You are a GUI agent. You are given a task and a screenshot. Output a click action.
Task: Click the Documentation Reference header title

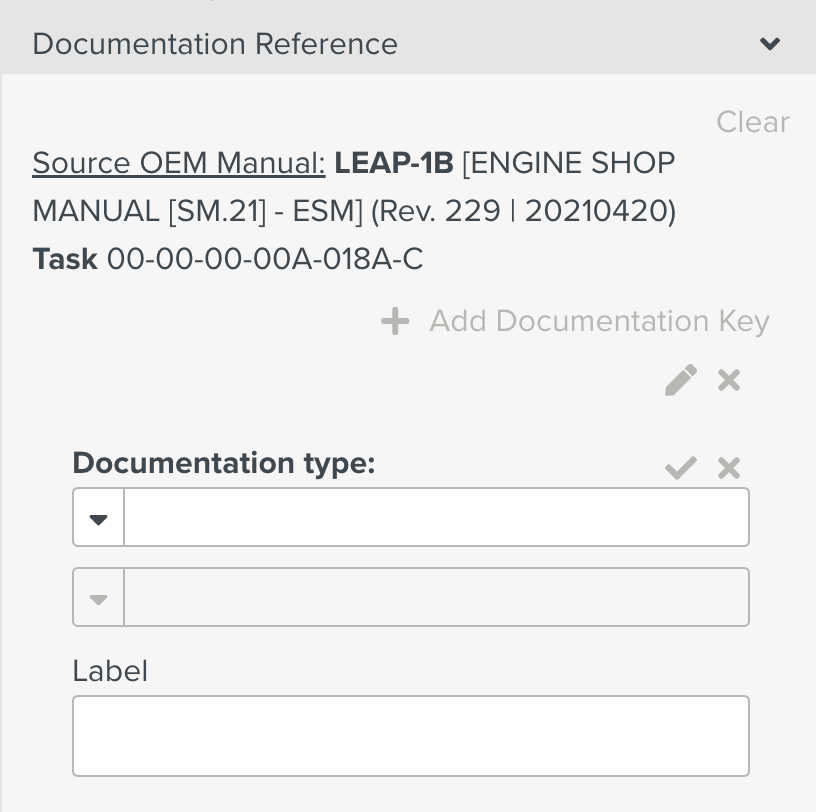pos(215,44)
